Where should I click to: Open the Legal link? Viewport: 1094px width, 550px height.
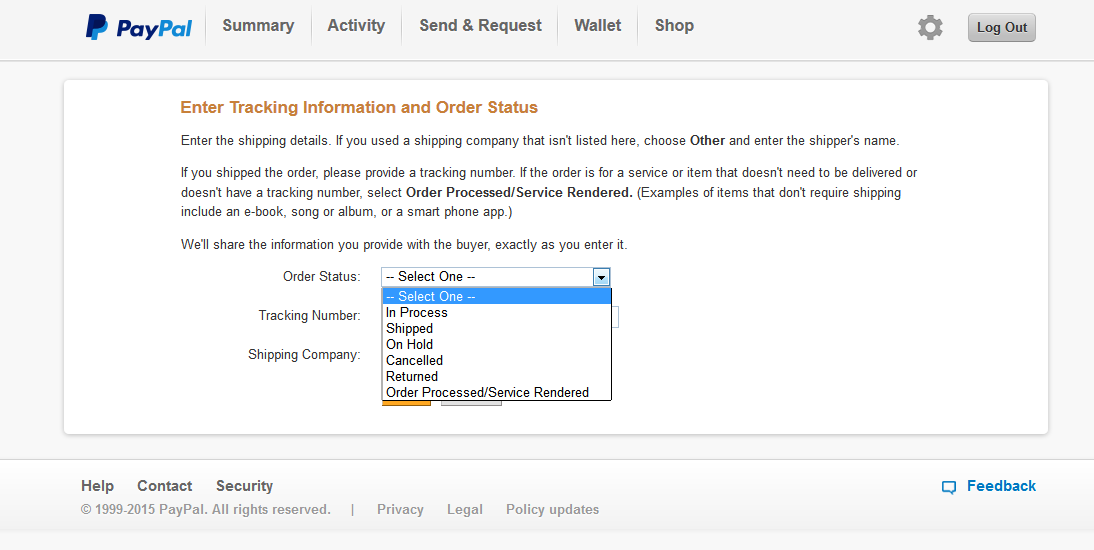click(465, 510)
